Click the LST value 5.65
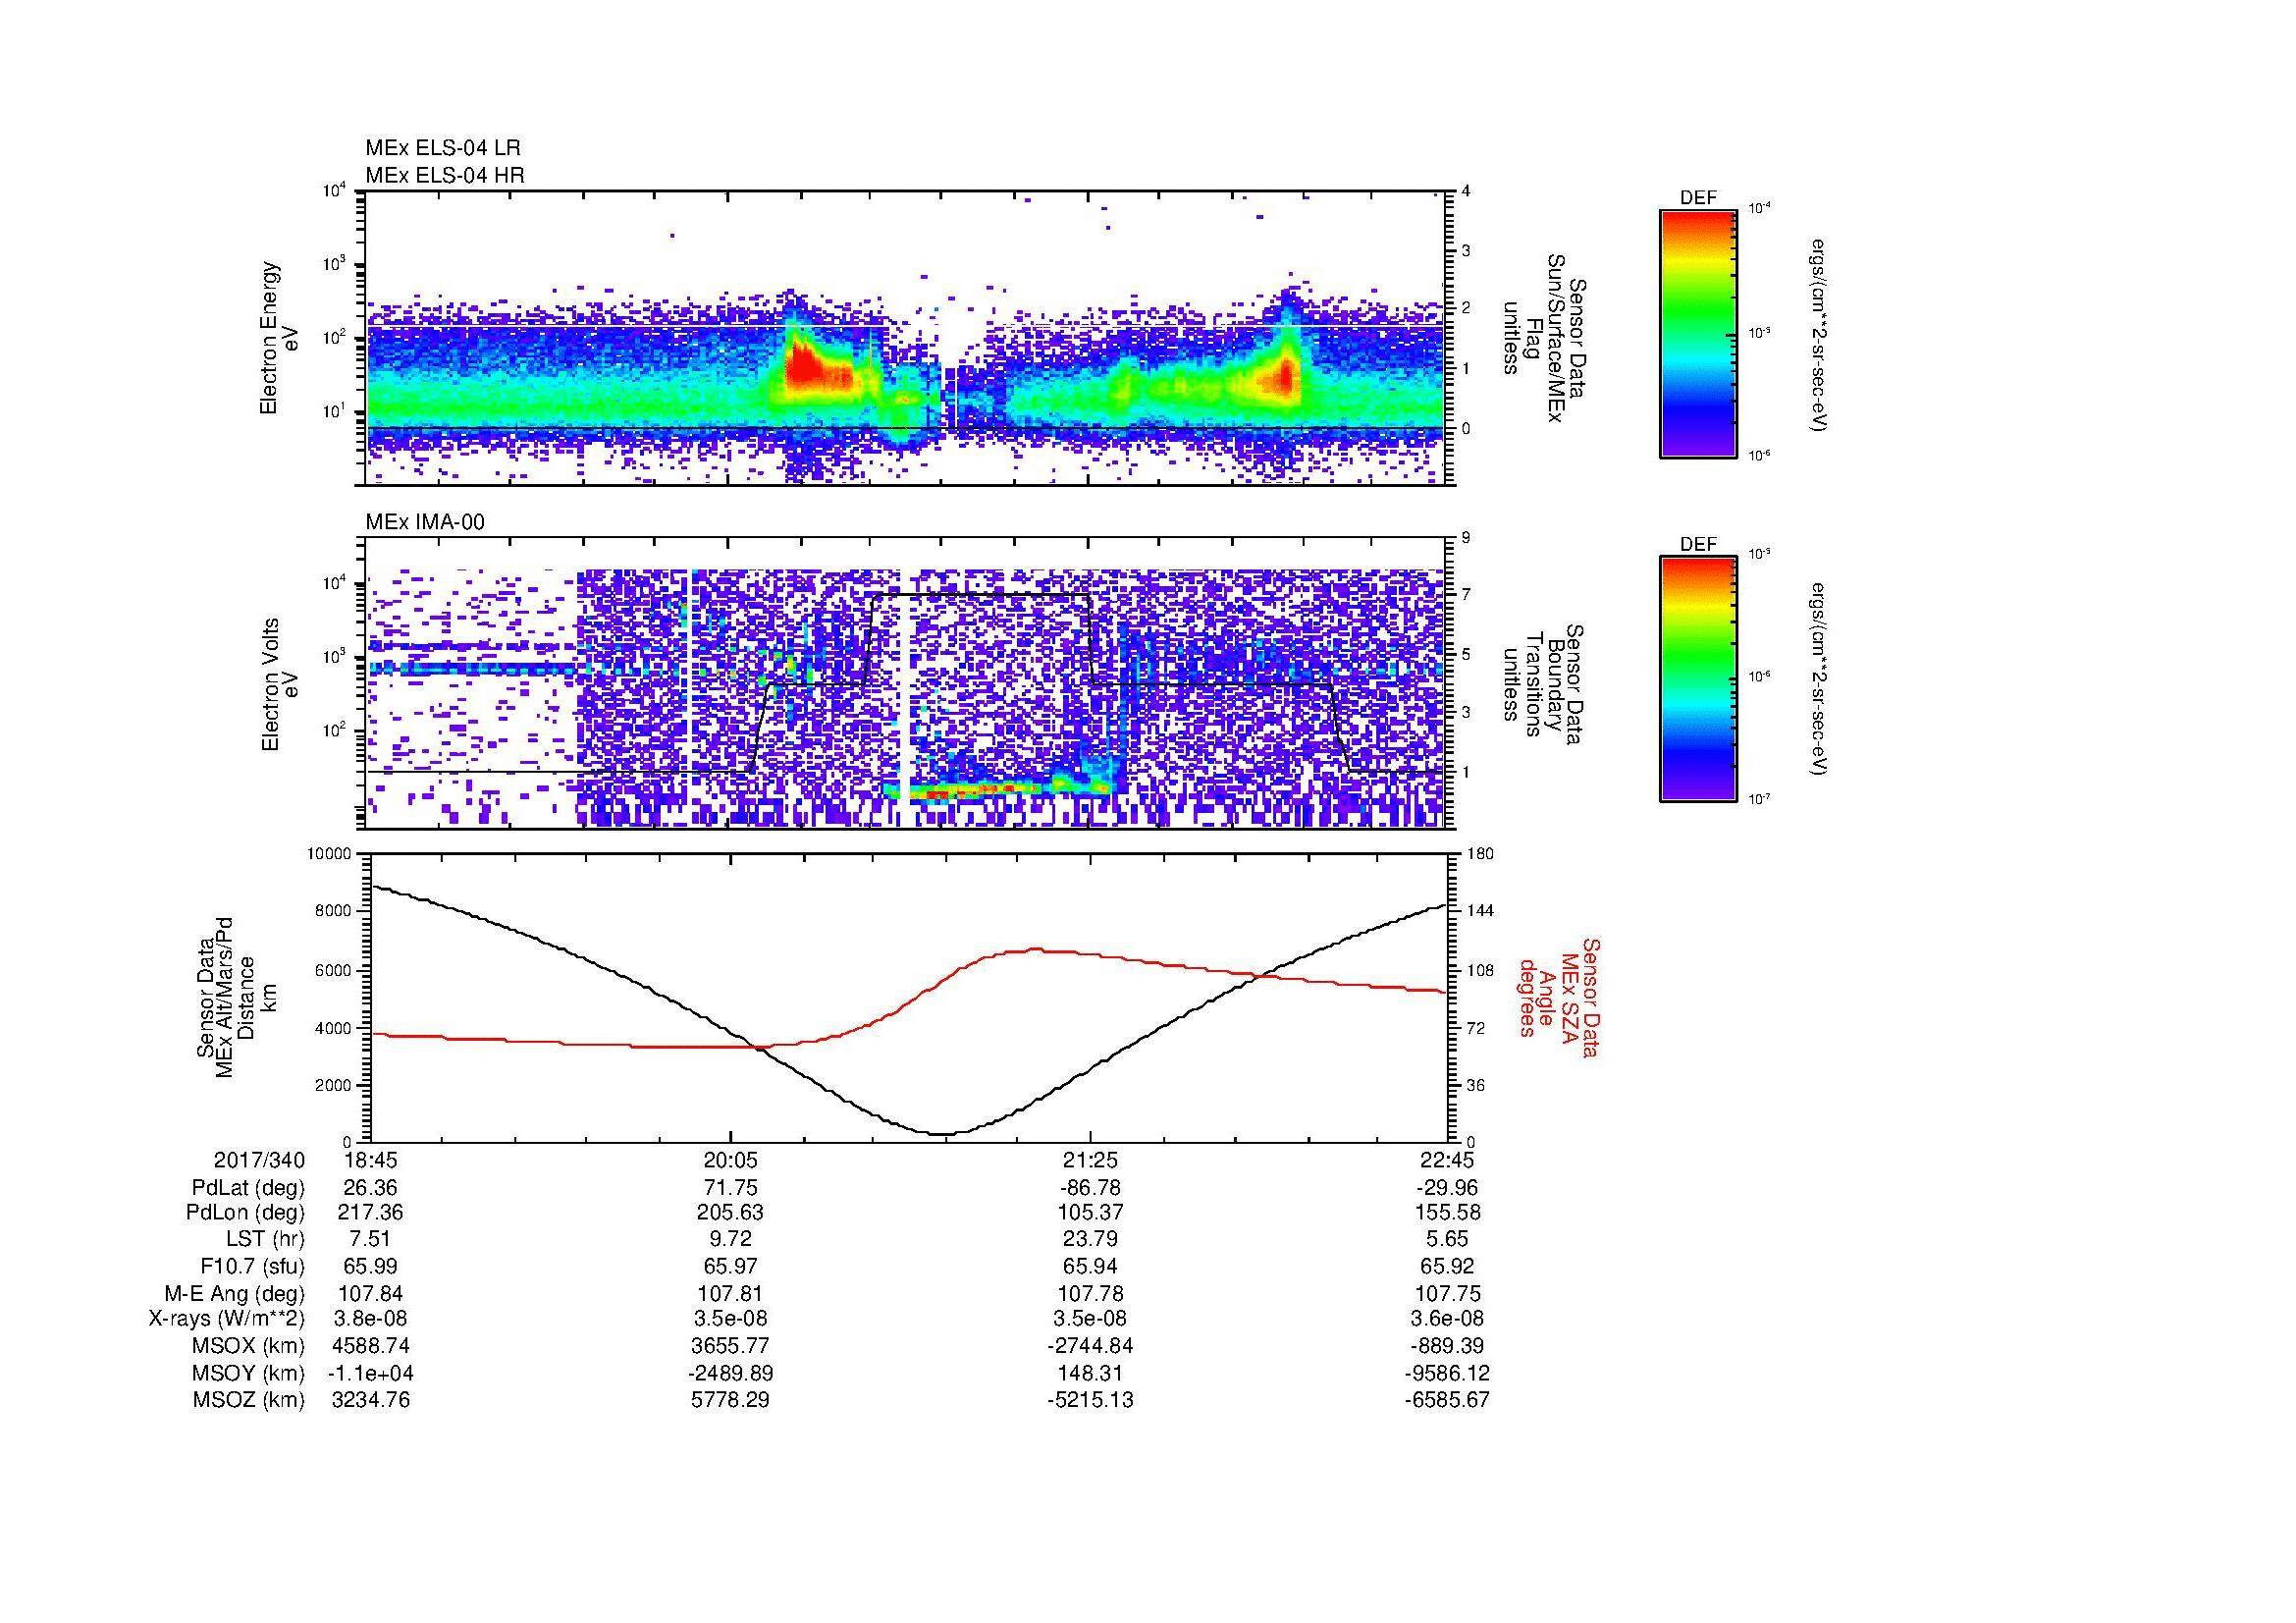Image resolution: width=2296 pixels, height=1623 pixels. pos(1448,1240)
